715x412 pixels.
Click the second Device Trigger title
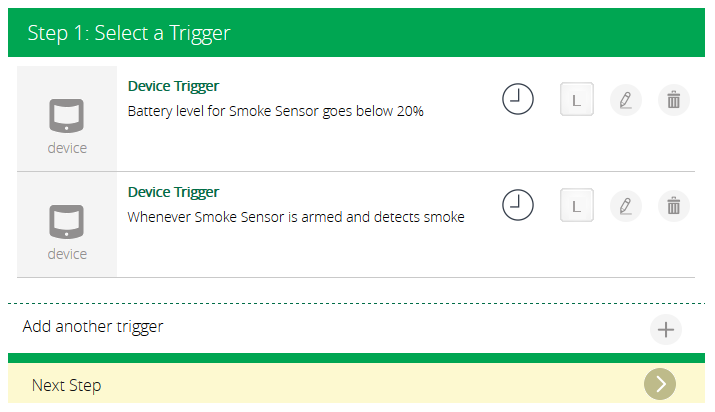click(x=173, y=192)
